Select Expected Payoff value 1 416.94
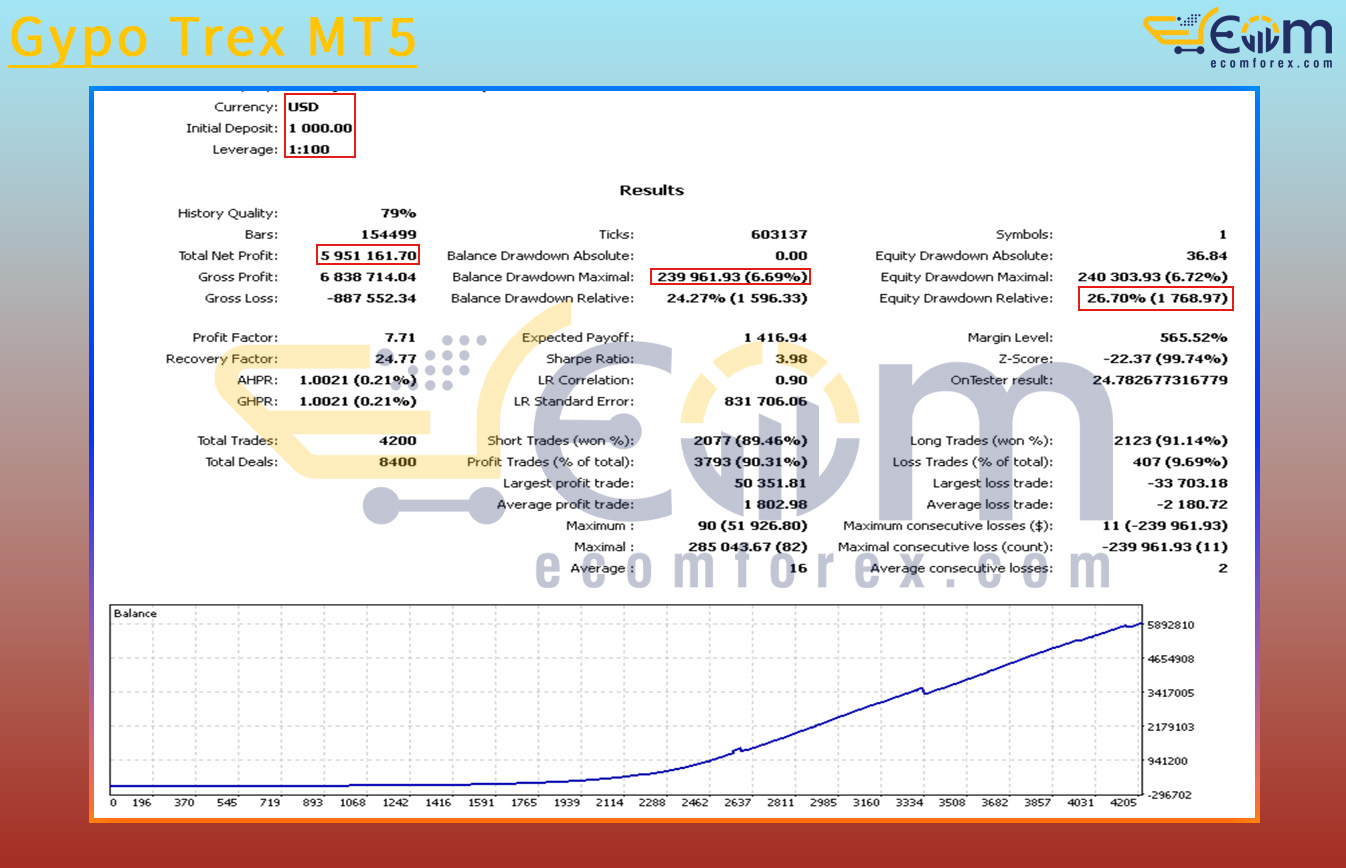Image resolution: width=1346 pixels, height=868 pixels. tap(776, 338)
